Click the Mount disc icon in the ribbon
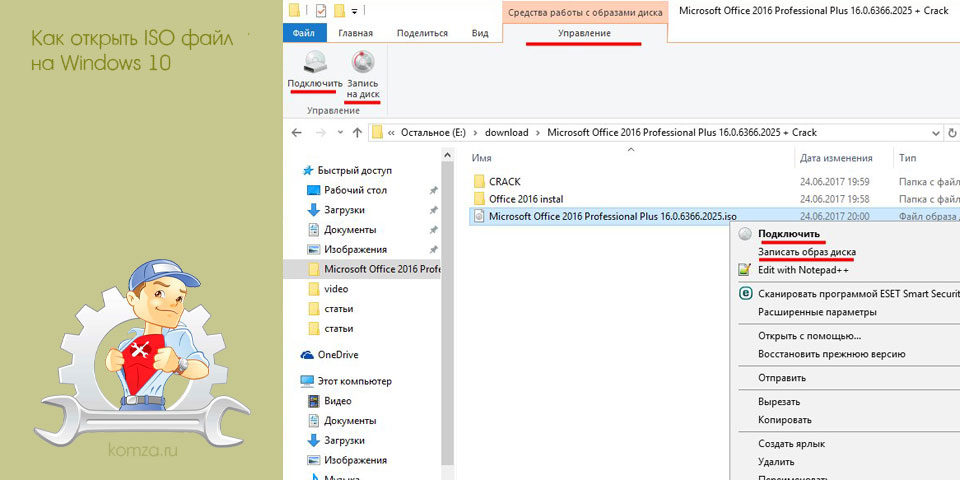Screen dimensions: 960x480 (x=315, y=62)
